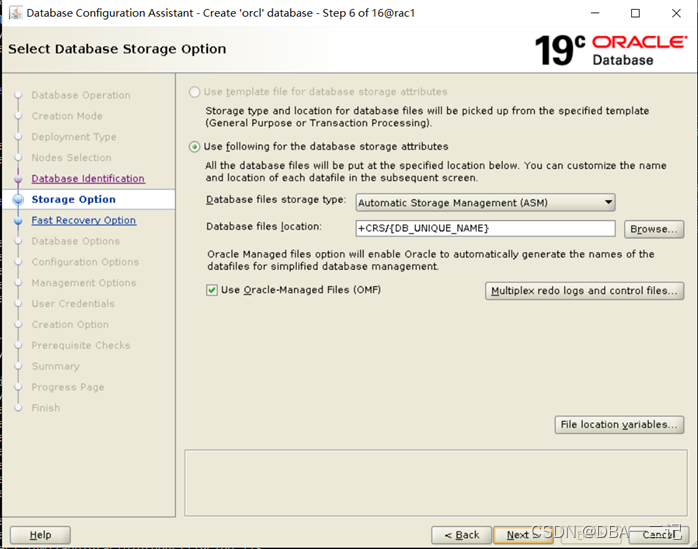698x549 pixels.
Task: Click the Configuration Options step
Action: tap(85, 262)
